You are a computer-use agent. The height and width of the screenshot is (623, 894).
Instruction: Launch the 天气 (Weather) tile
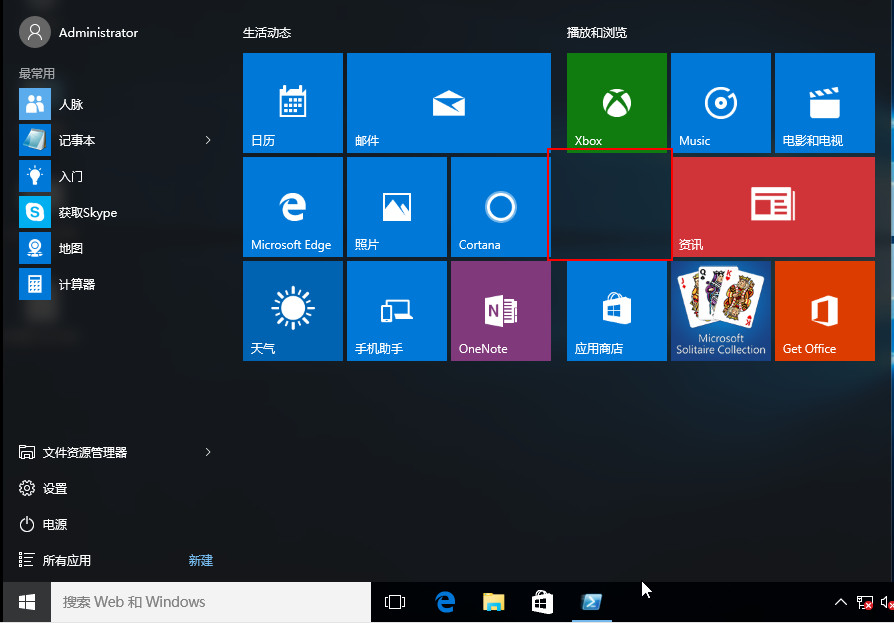tap(292, 310)
